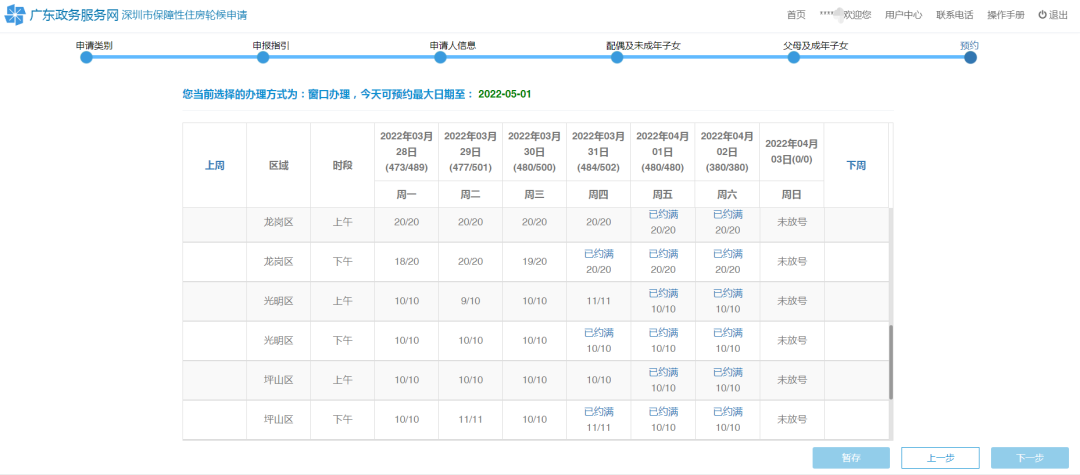Click the table's vertical scrollbar thumb

point(891,362)
